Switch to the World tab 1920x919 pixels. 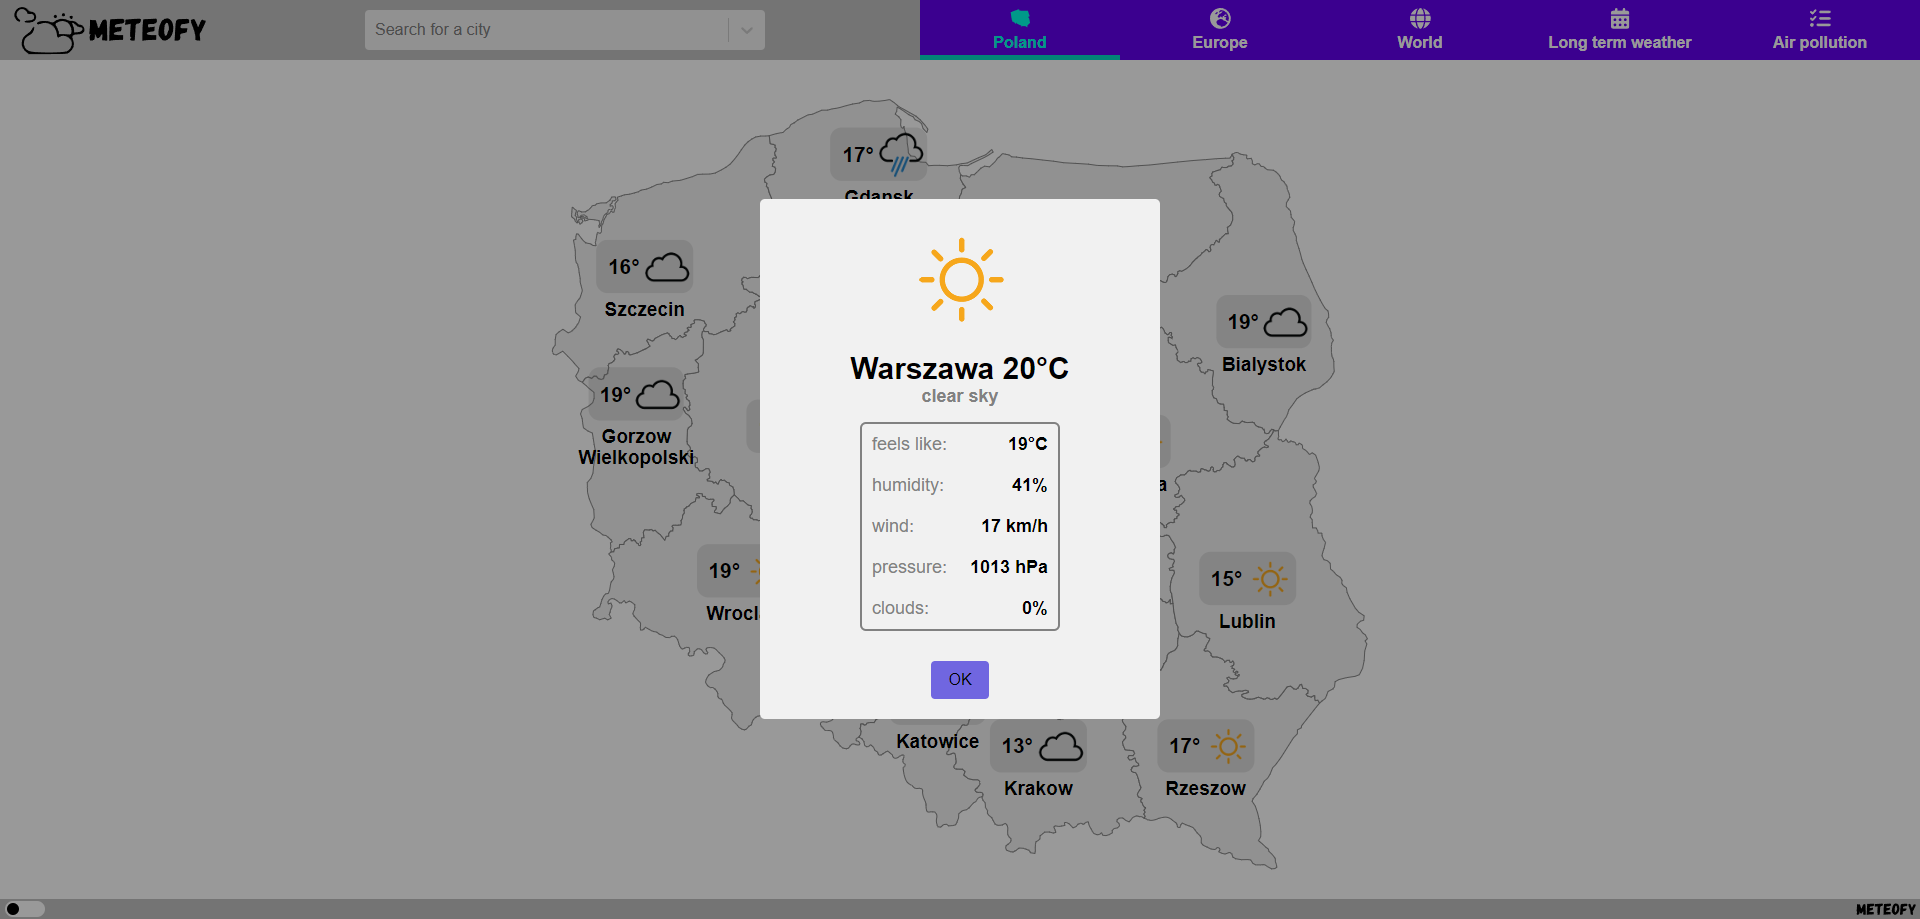[x=1419, y=30]
